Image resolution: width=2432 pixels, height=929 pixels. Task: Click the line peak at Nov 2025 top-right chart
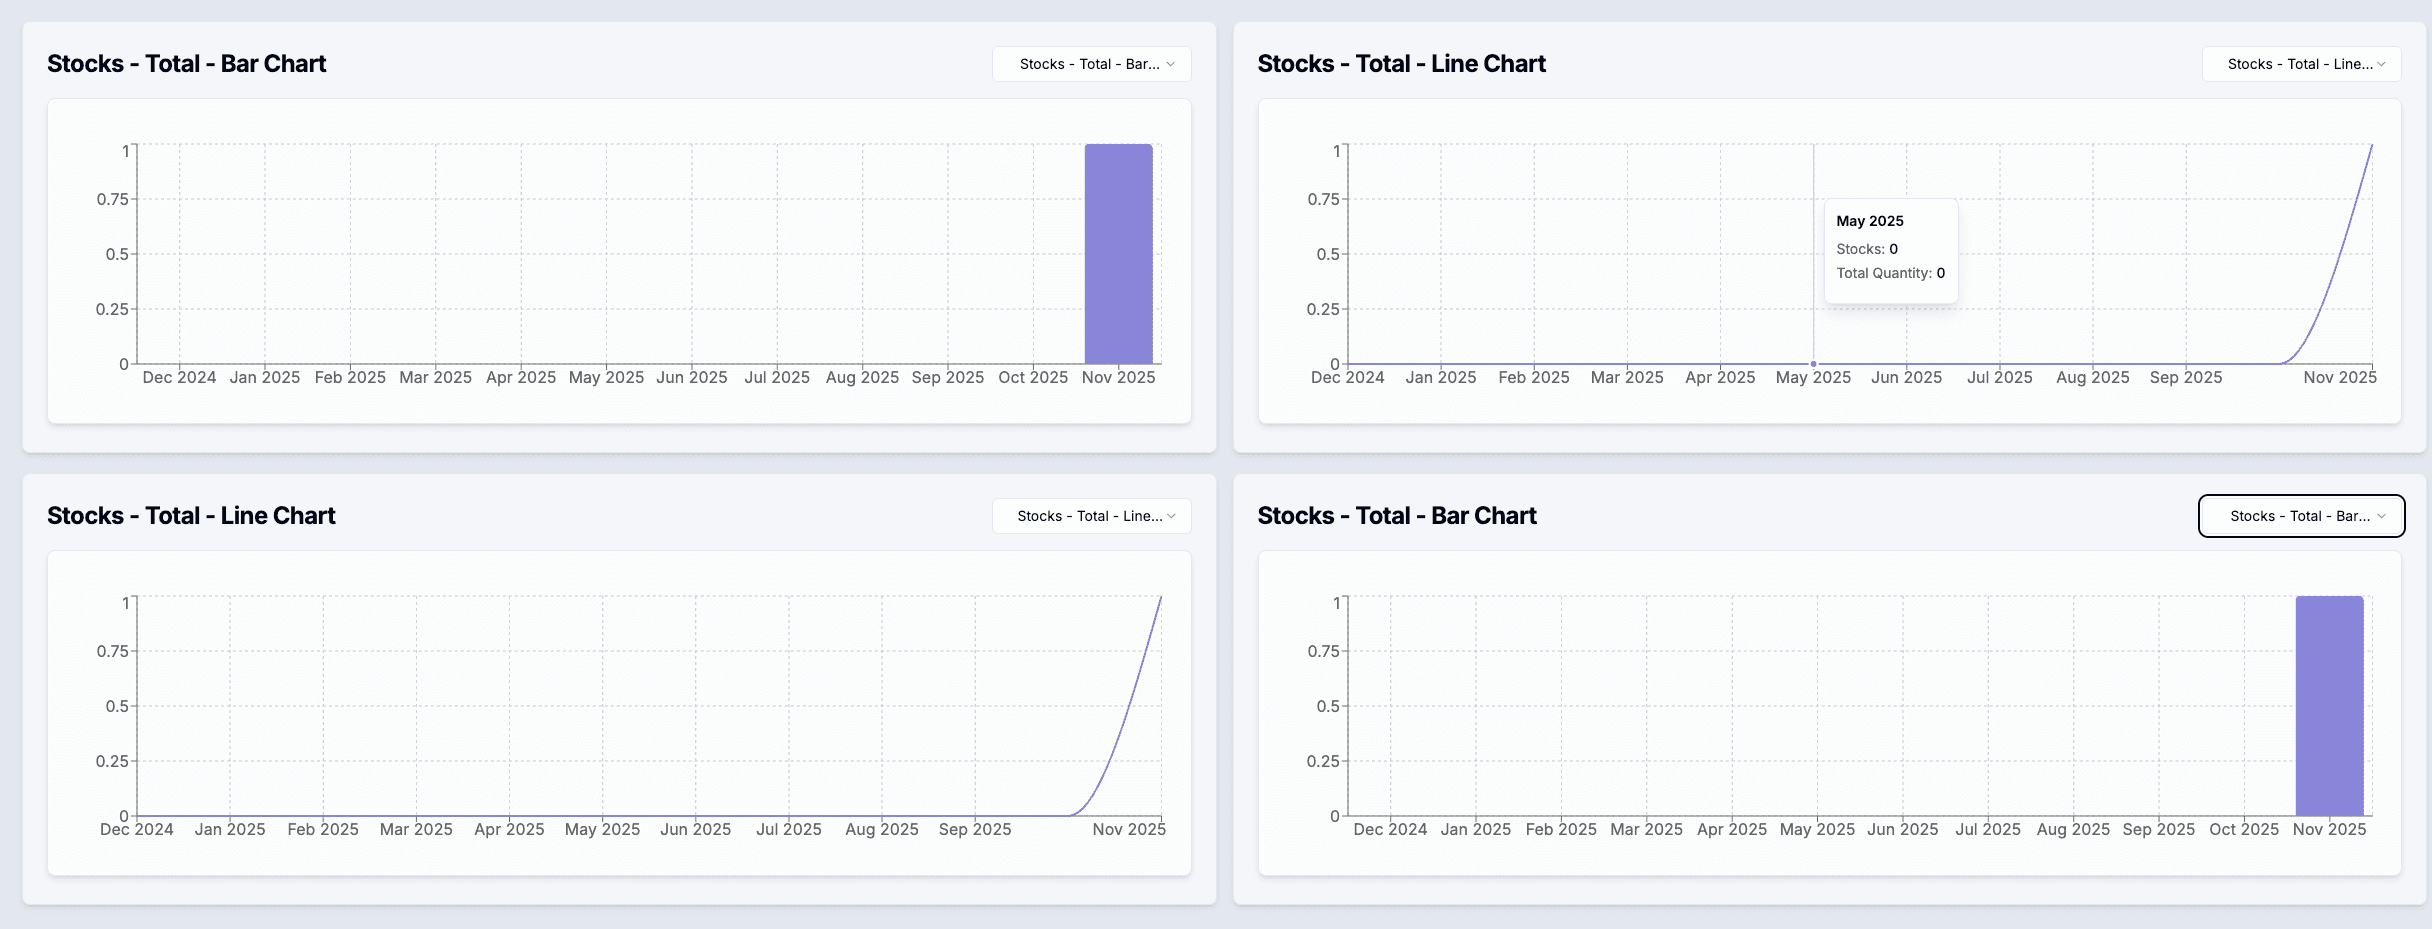[2371, 148]
